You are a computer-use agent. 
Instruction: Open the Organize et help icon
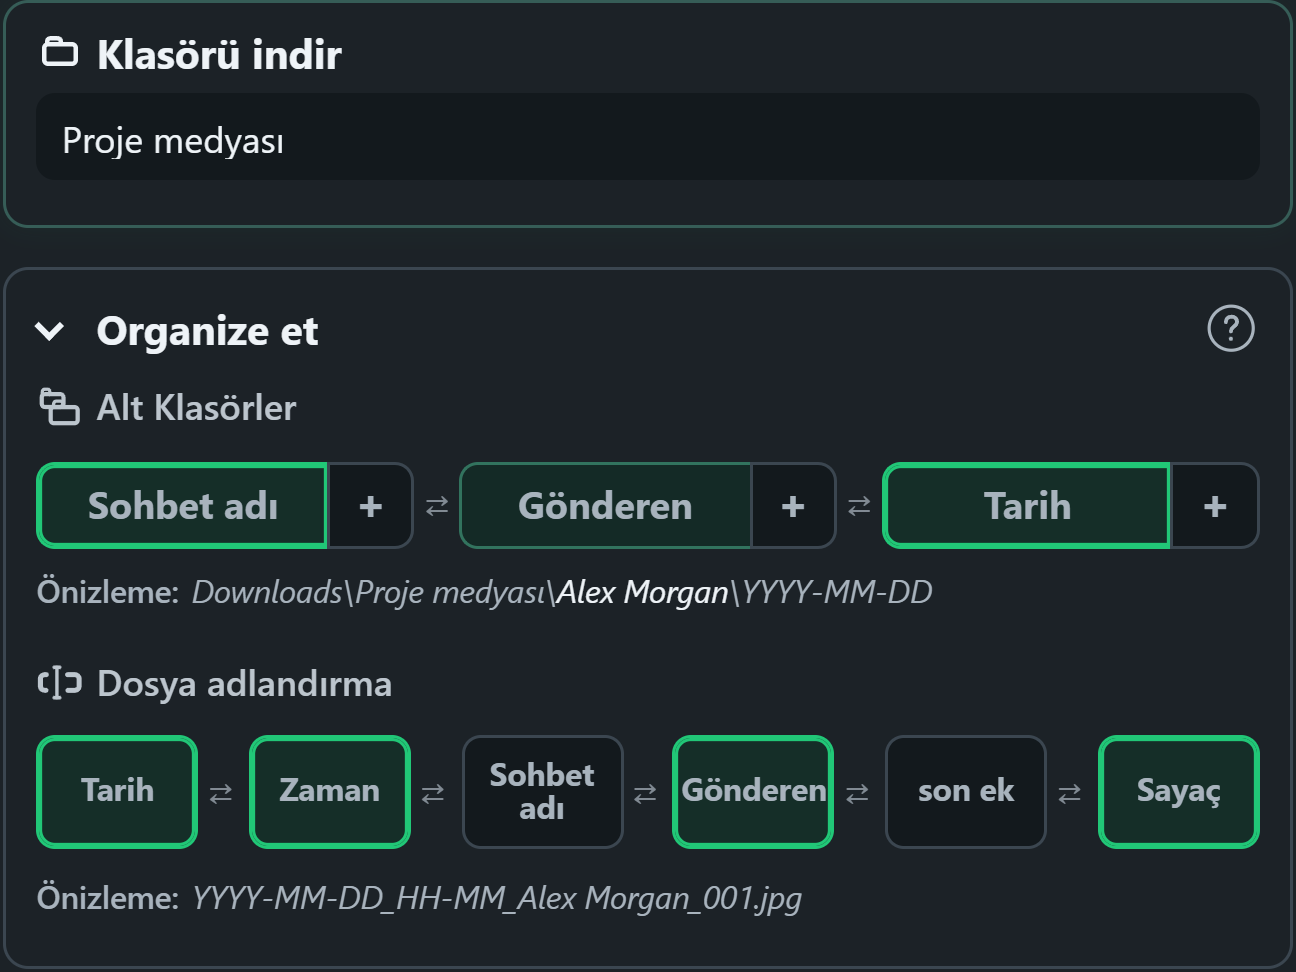coord(1231,329)
